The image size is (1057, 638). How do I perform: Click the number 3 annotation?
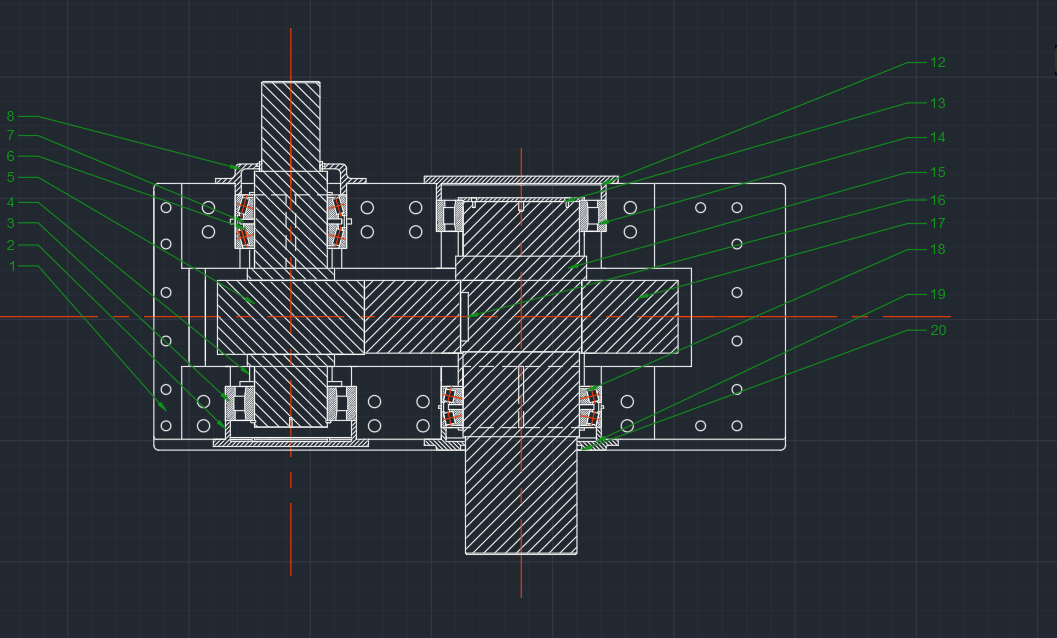click(11, 223)
